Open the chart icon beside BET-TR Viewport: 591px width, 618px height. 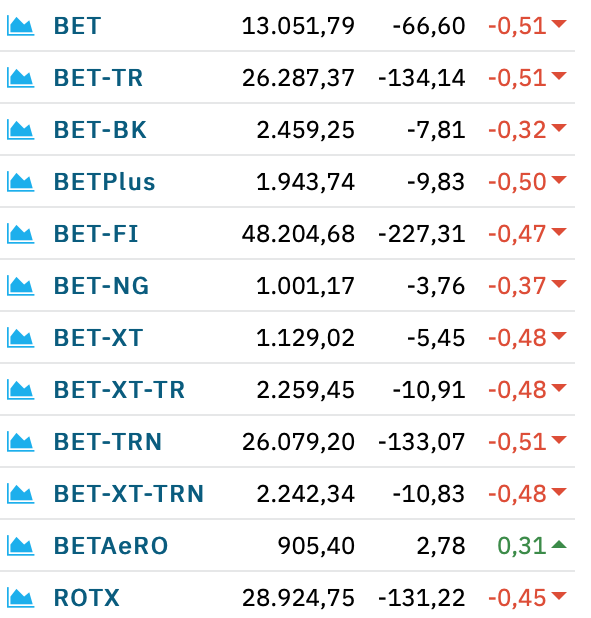(21, 78)
